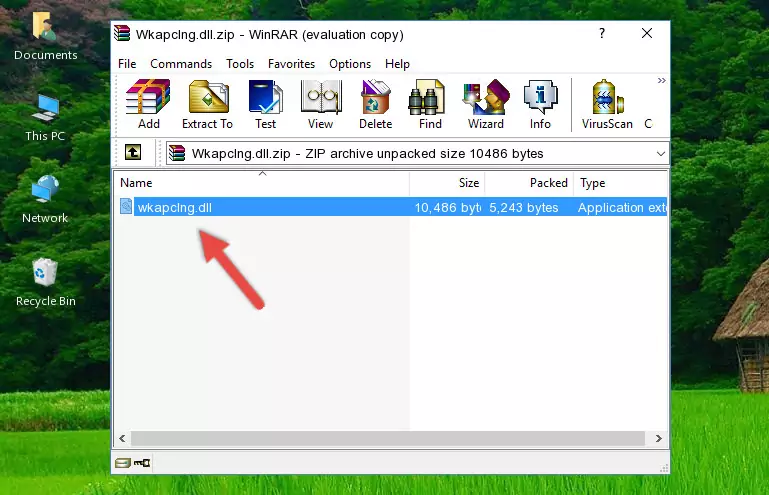Go up one folder level
The width and height of the screenshot is (769, 495).
coord(133,153)
